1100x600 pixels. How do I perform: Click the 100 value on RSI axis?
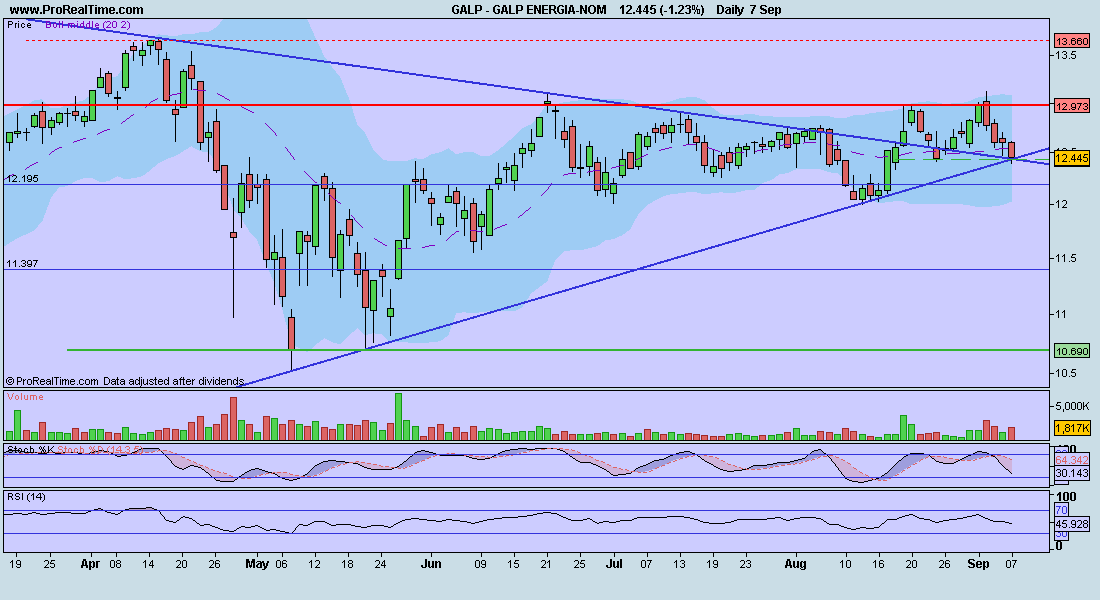[x=1066, y=498]
